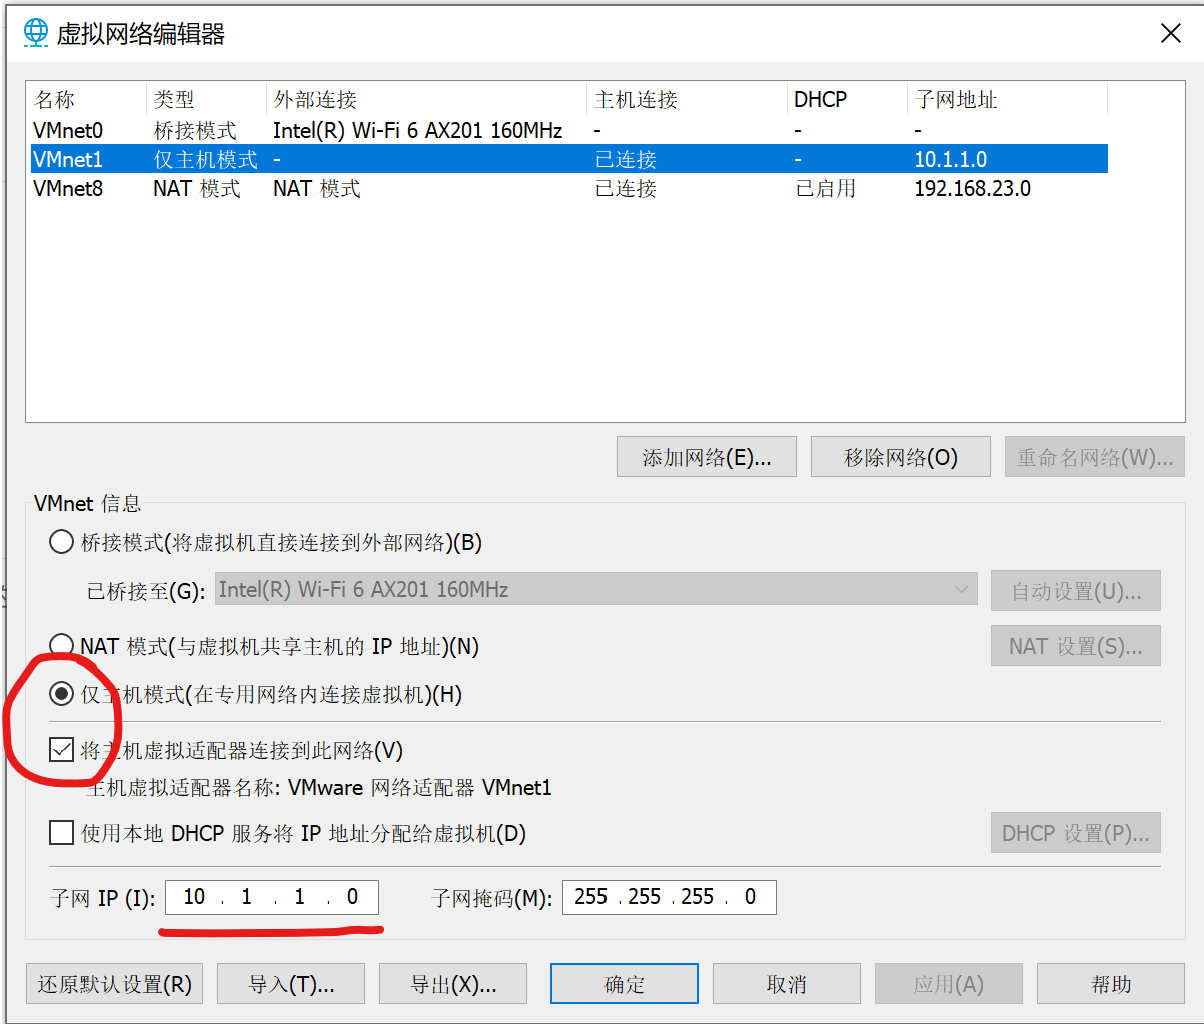Select the VMnet8 network row
This screenshot has width=1204, height=1024.
tap(567, 189)
